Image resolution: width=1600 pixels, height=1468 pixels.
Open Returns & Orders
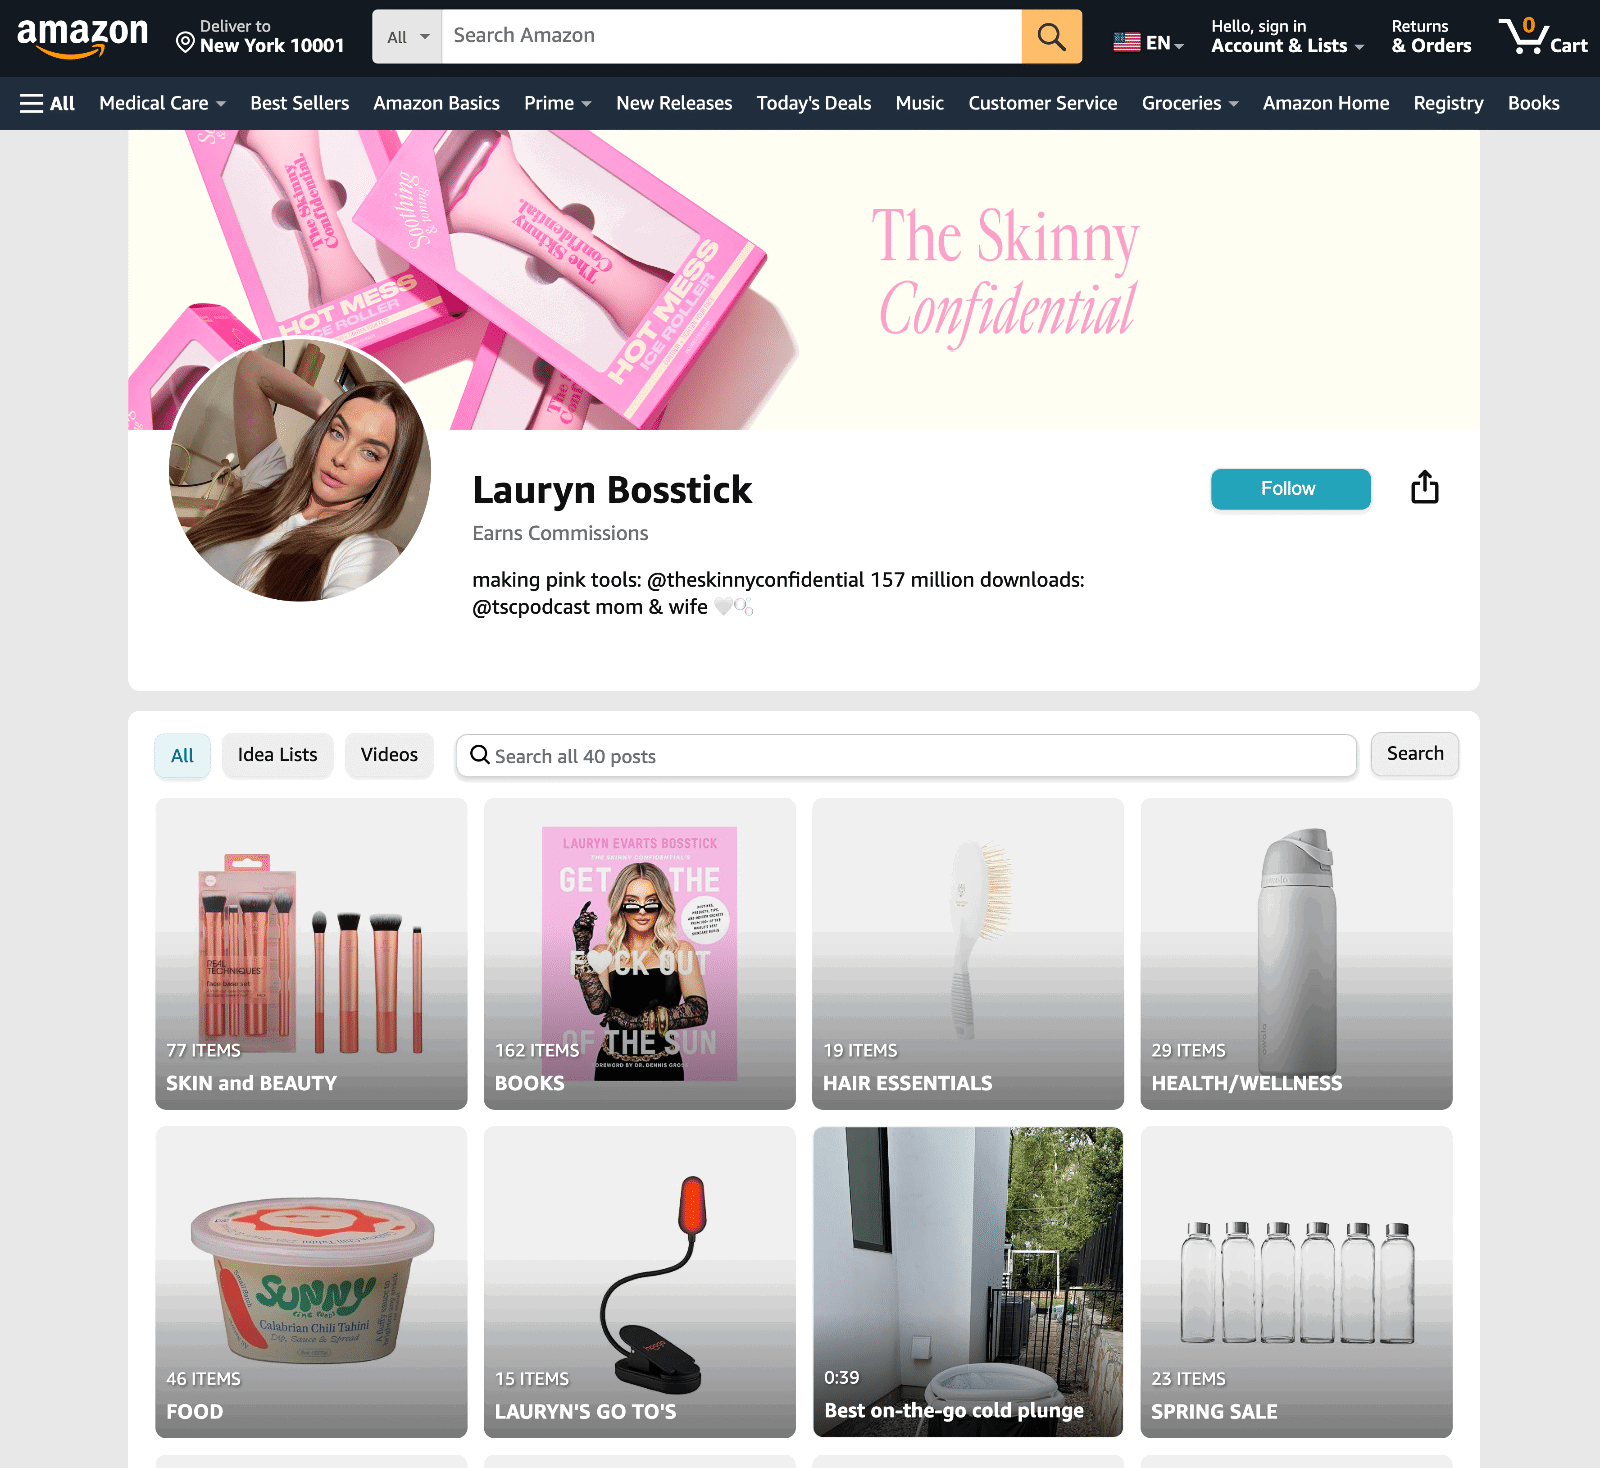1431,37
